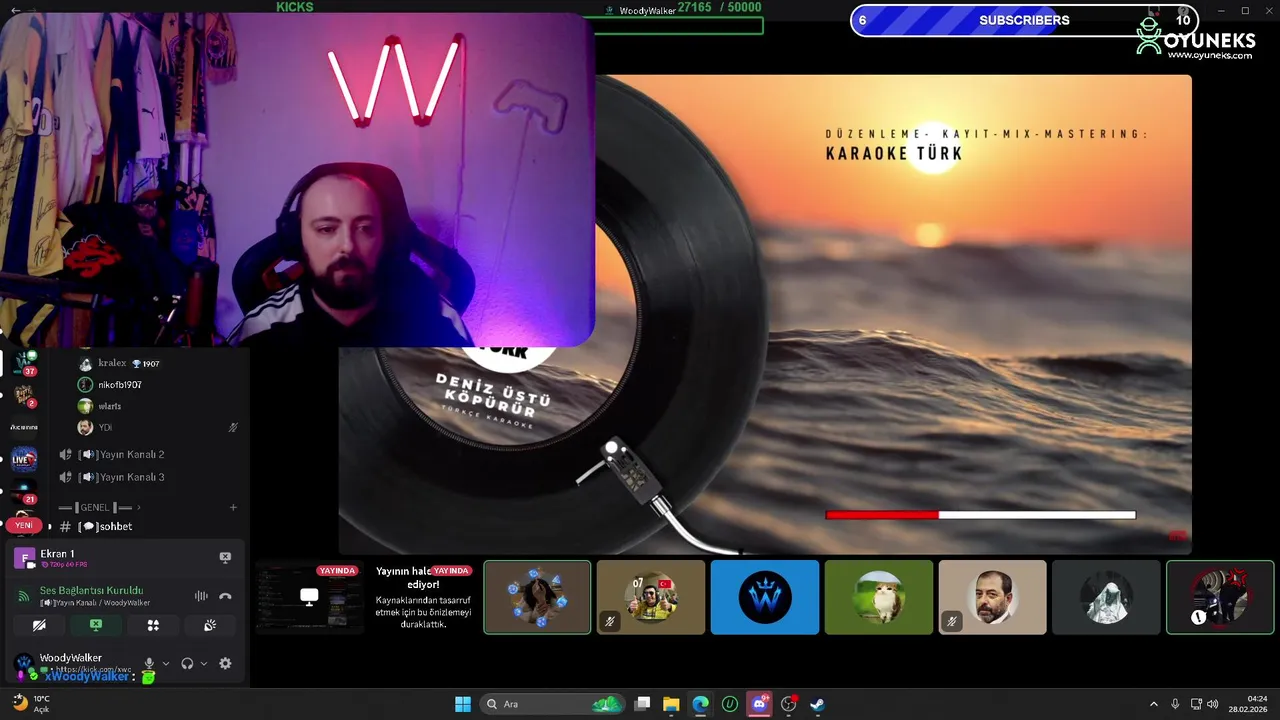This screenshot has height=720, width=1280.
Task: Open the server icon with 21 badge
Action: [24, 492]
